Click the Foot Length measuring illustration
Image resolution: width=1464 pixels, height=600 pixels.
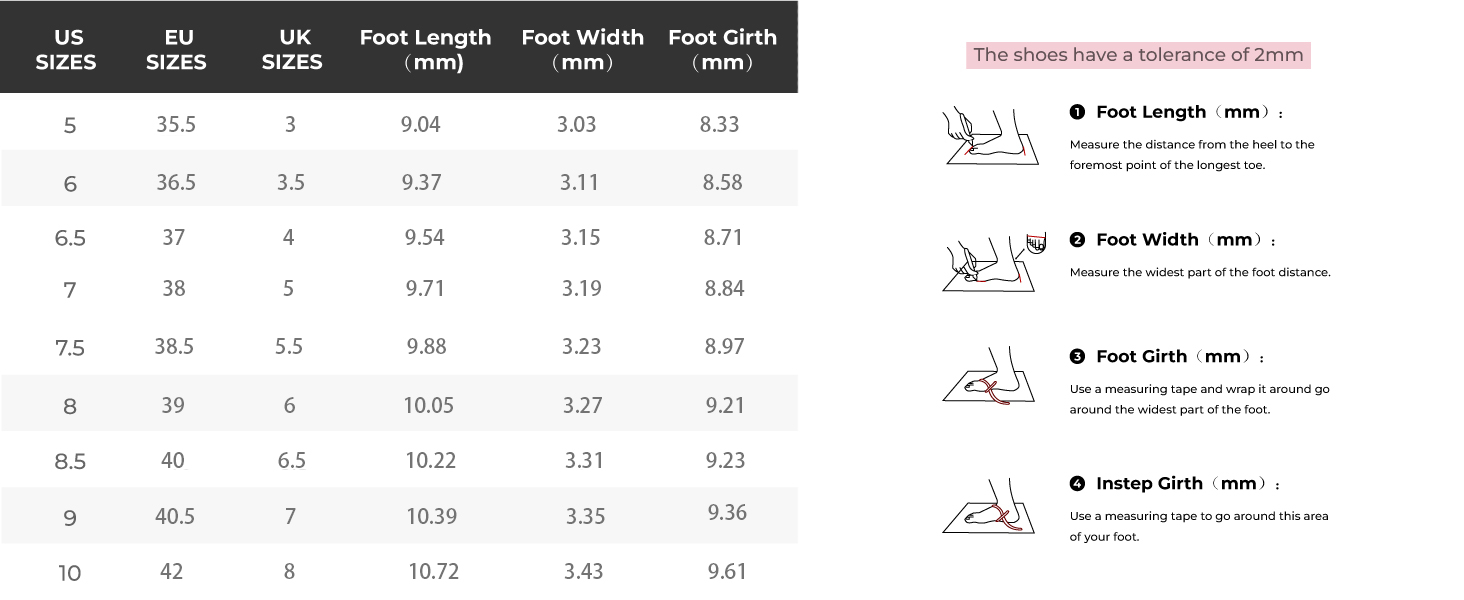click(x=987, y=136)
